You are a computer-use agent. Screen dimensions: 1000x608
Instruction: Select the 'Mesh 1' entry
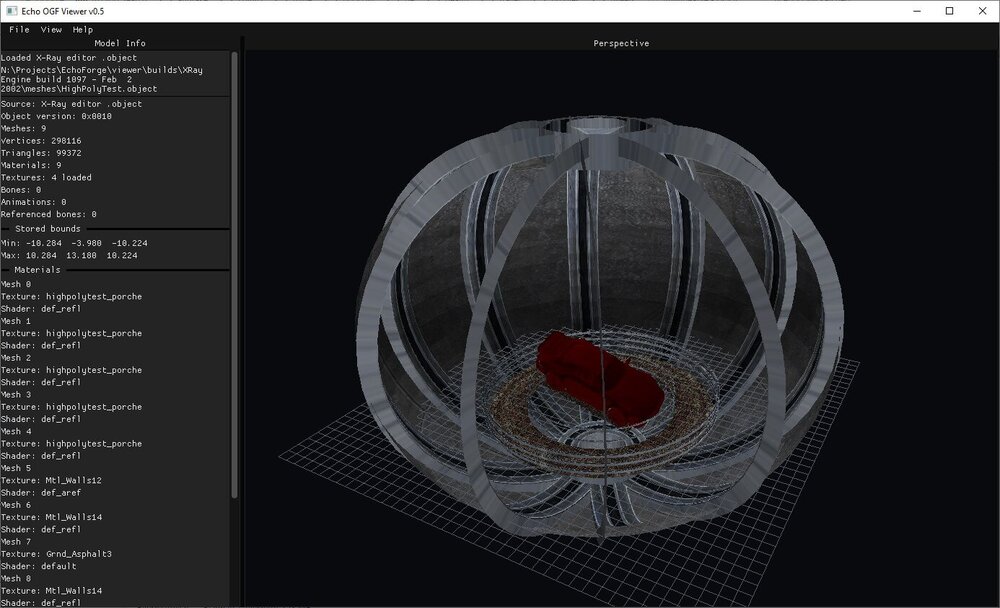16,321
